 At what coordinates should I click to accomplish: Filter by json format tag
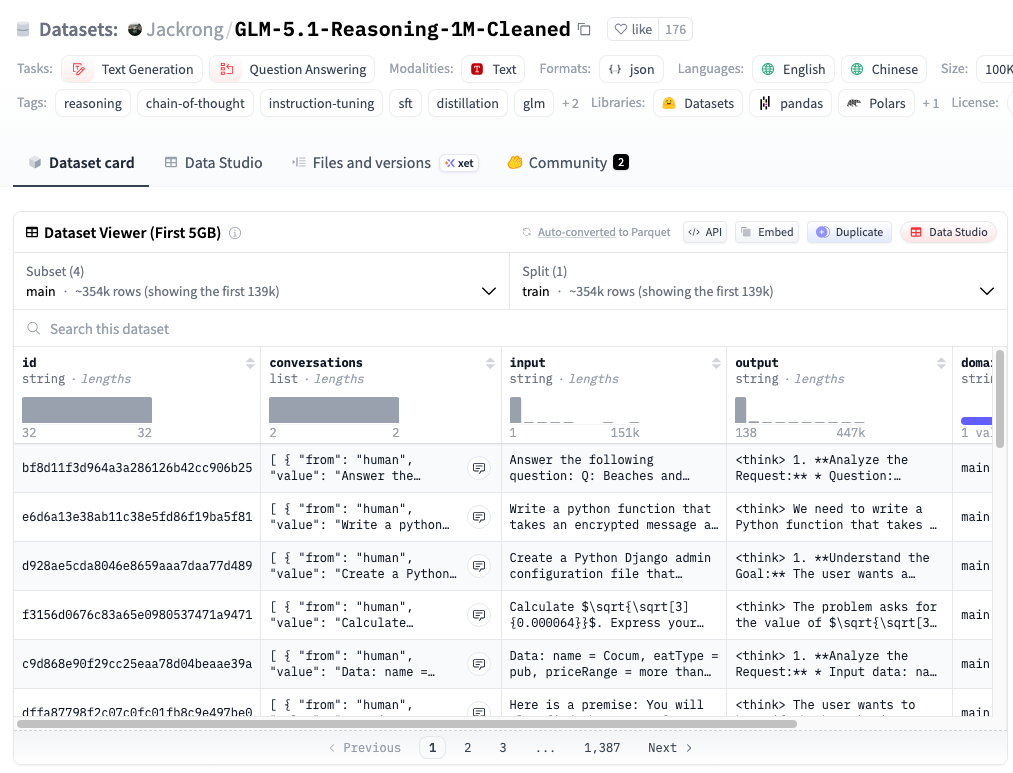pyautogui.click(x=631, y=69)
